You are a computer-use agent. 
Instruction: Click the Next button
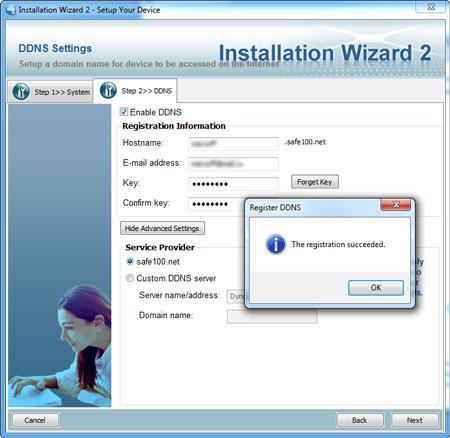point(414,420)
